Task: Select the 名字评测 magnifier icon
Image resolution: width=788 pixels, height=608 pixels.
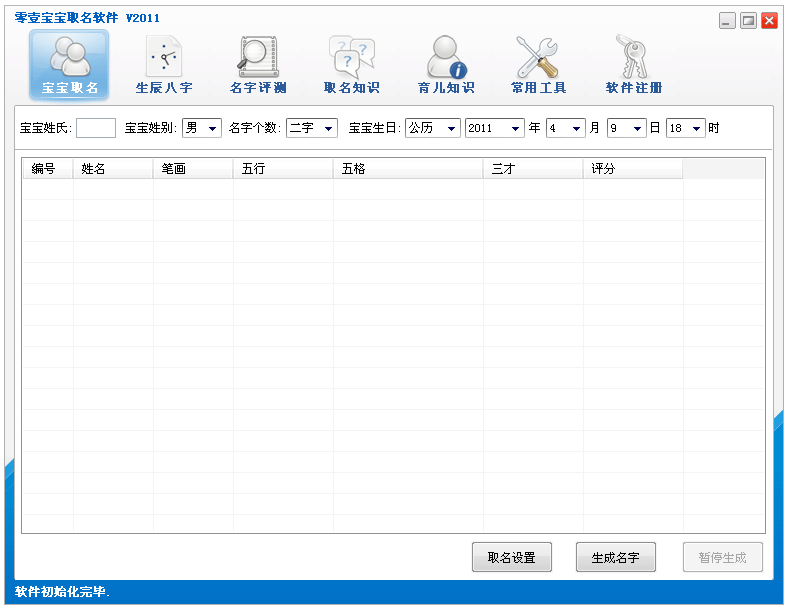Action: point(258,65)
